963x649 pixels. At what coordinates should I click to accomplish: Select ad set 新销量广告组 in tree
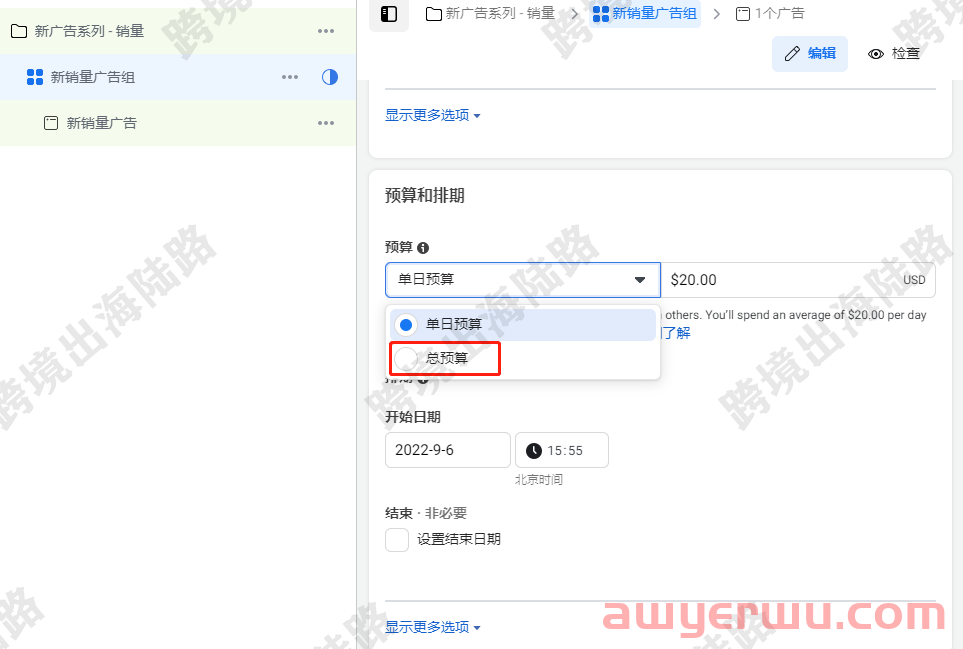[x=177, y=77]
